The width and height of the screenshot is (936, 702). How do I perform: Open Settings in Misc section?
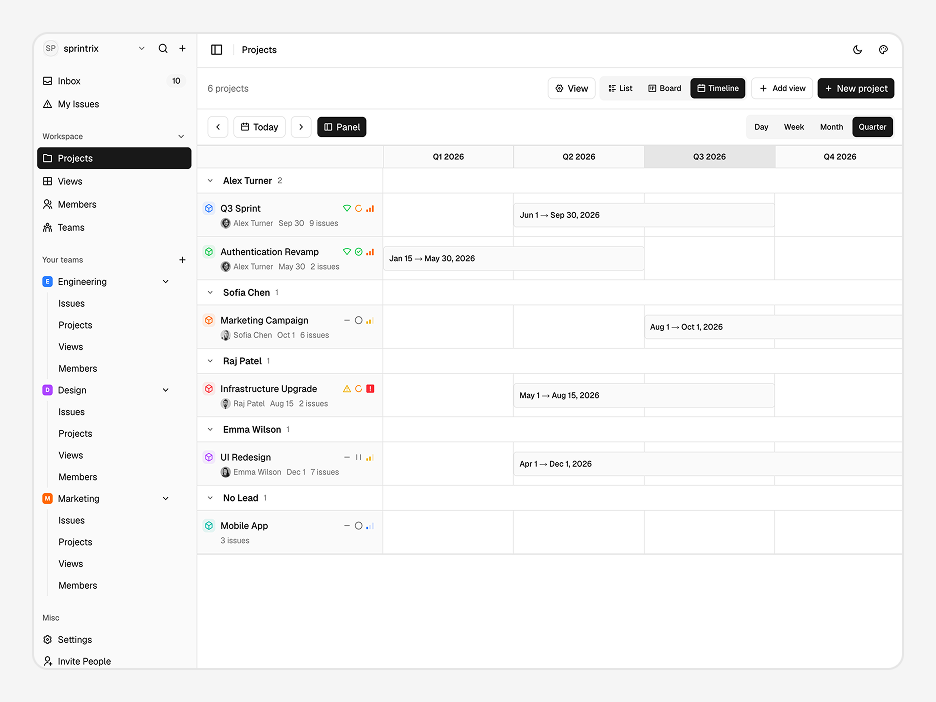click(114, 639)
